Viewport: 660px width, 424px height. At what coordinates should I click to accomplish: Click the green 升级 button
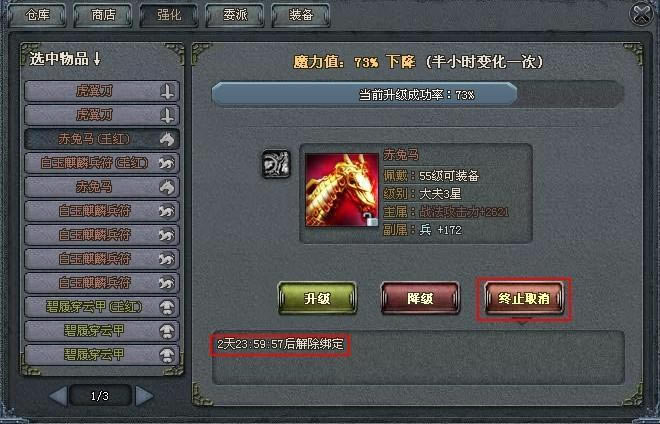point(317,299)
